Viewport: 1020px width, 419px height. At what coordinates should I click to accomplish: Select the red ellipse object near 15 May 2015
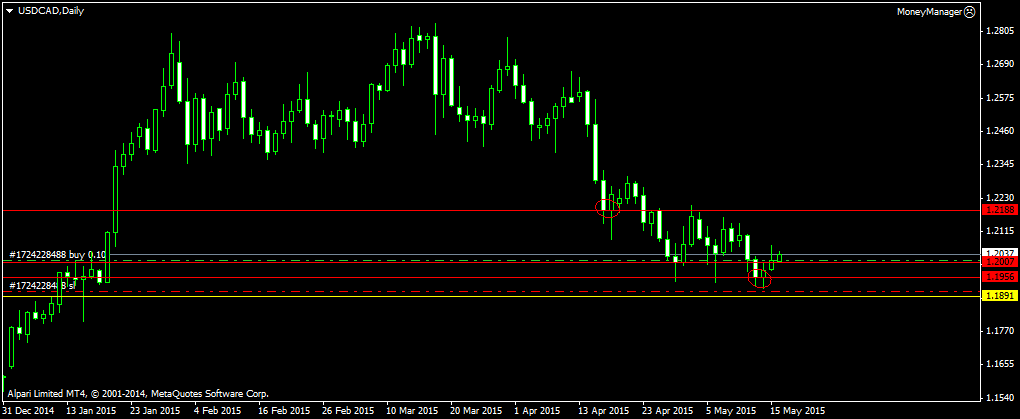(x=759, y=278)
